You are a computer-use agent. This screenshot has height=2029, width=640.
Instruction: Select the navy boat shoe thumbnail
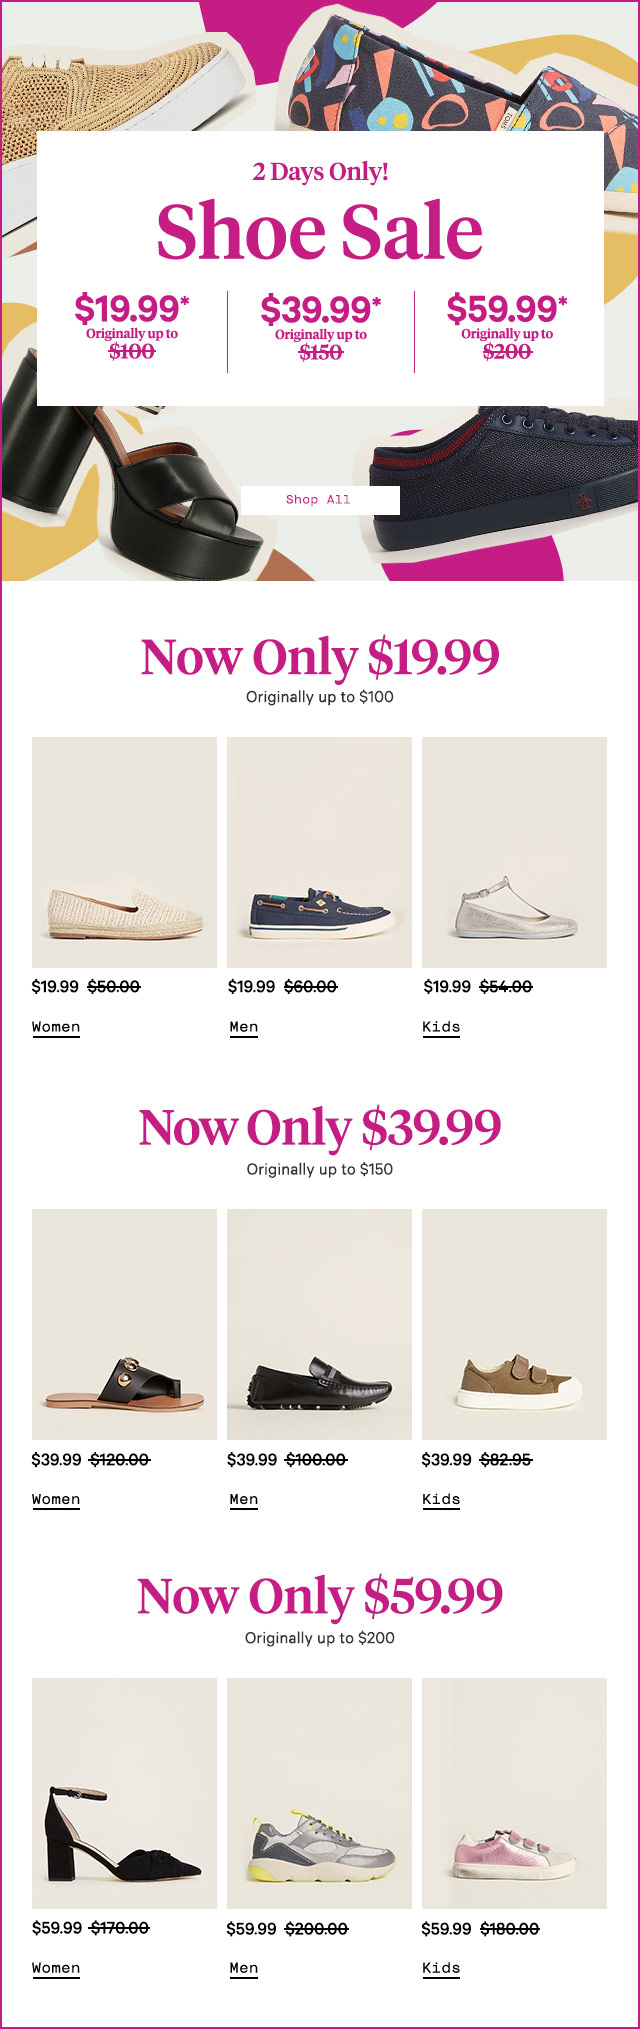[319, 852]
